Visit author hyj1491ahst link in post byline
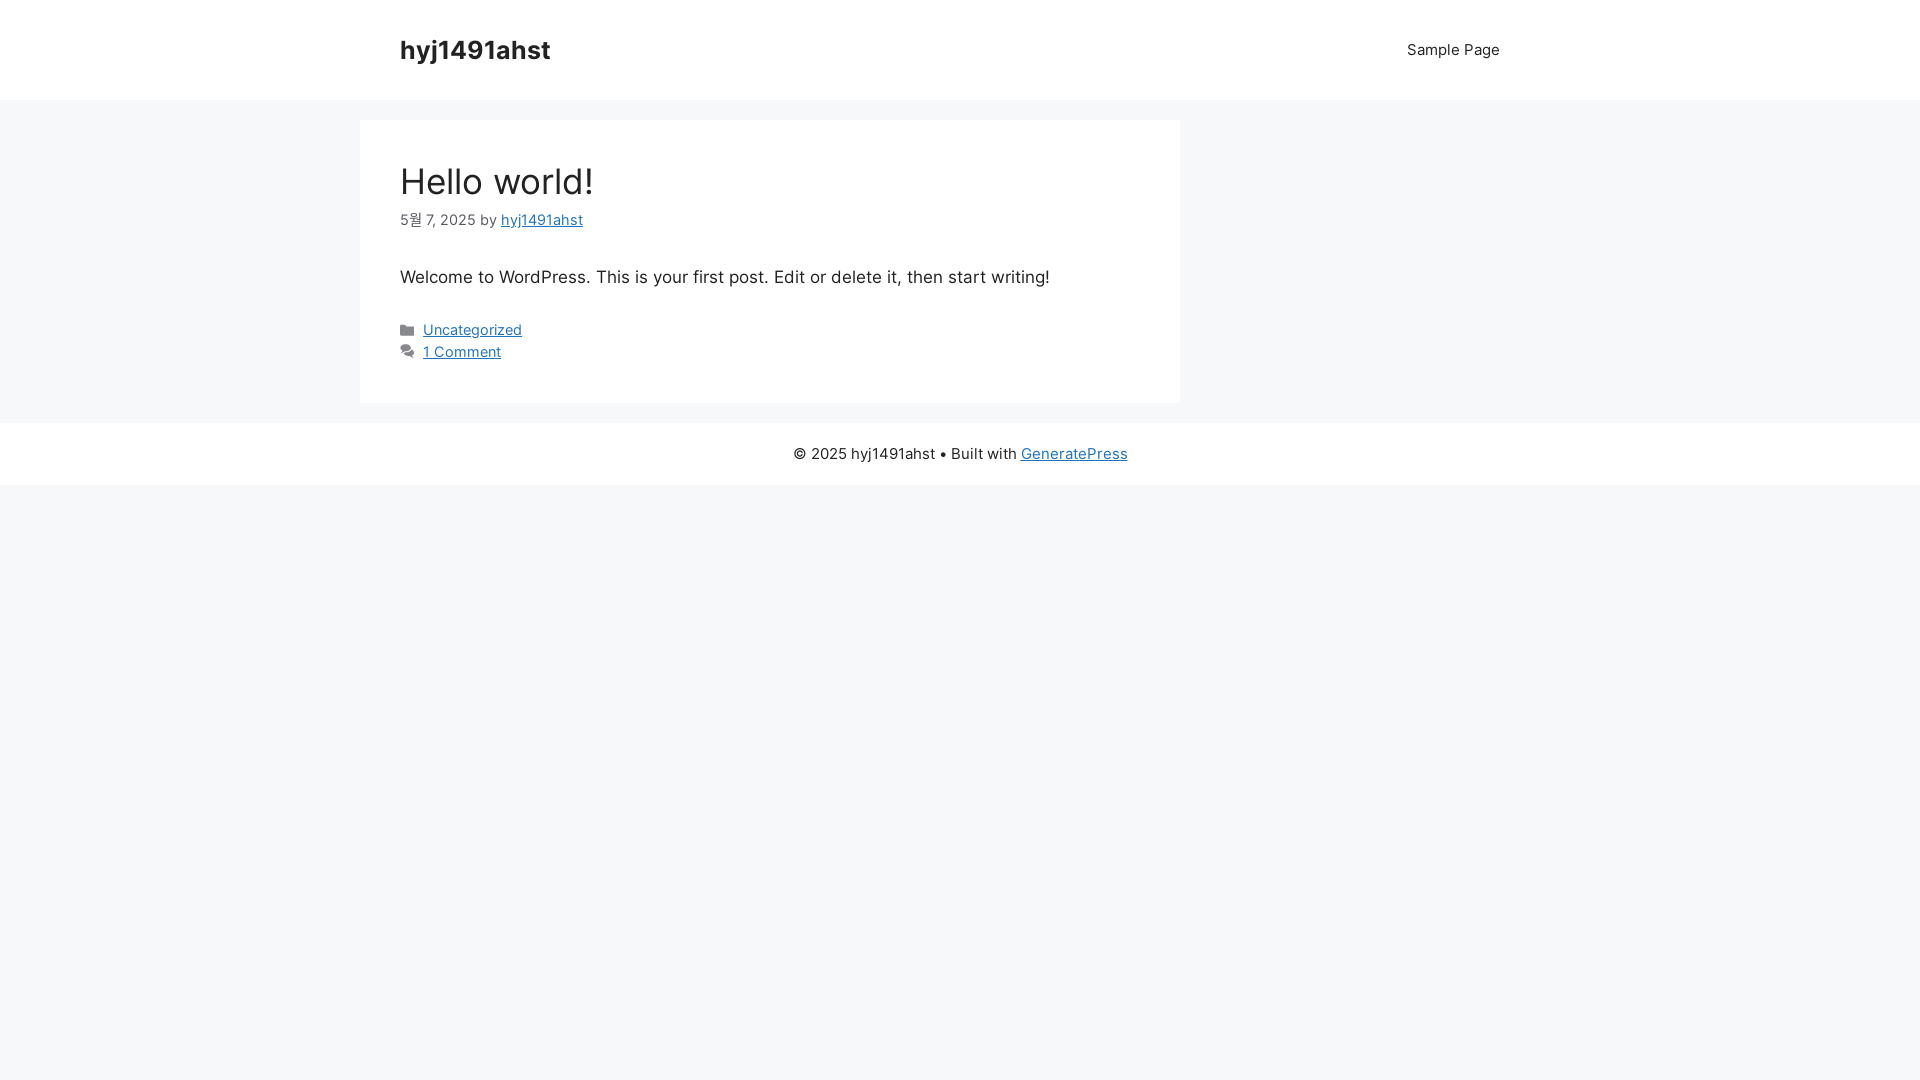Screen dimensions: 1920x1080 [542, 220]
